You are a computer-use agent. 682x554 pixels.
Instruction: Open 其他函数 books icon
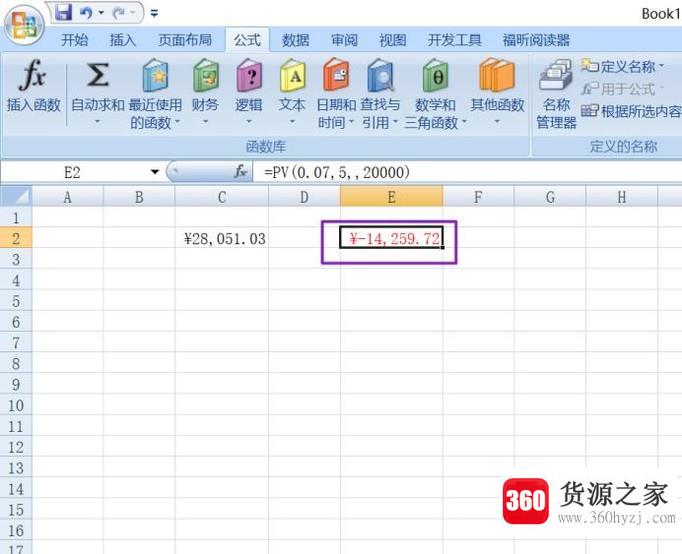click(497, 75)
